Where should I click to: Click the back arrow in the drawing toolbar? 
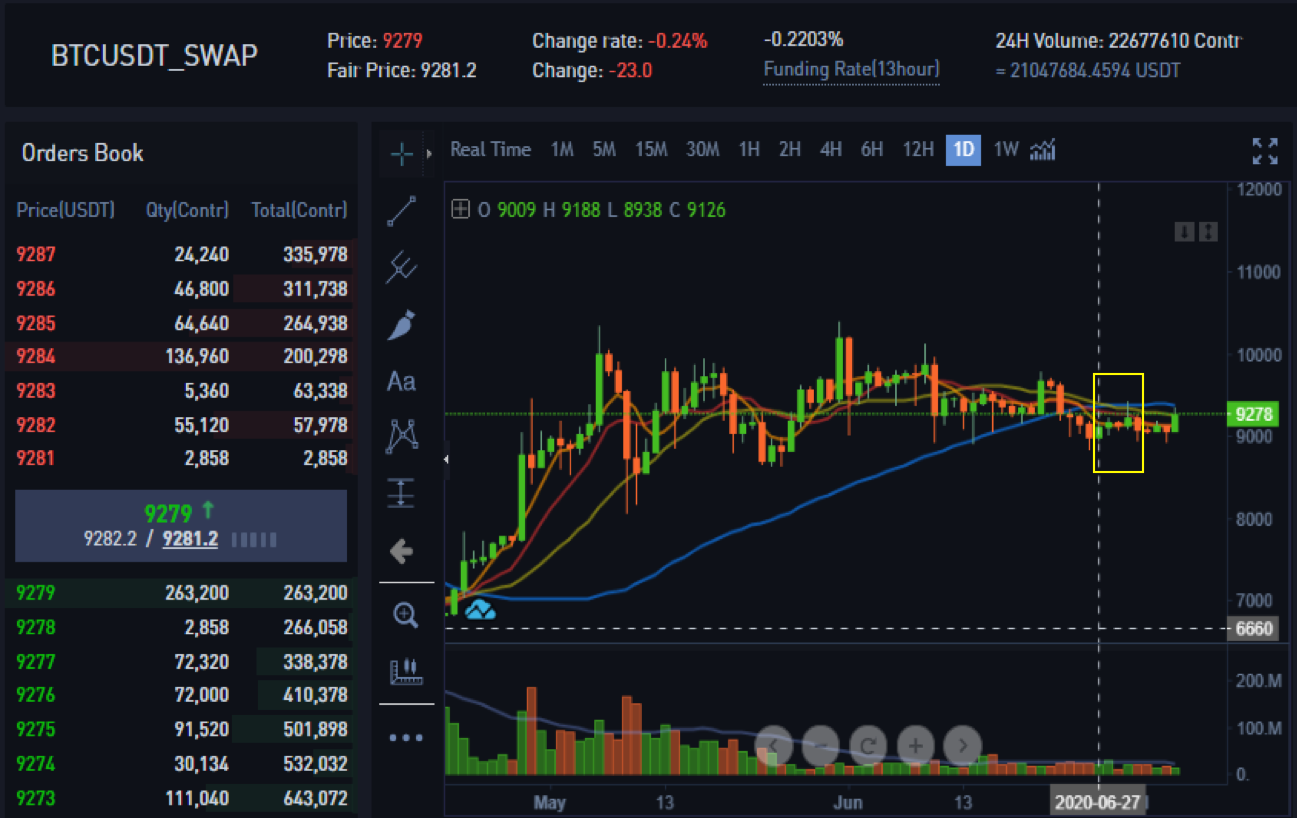(402, 551)
